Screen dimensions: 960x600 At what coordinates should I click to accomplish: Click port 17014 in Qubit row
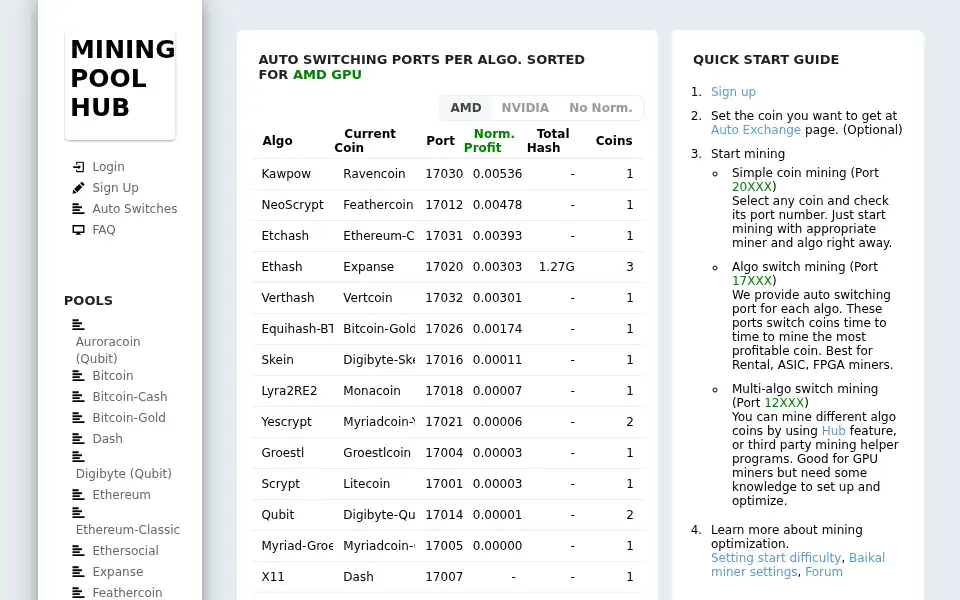(x=444, y=515)
